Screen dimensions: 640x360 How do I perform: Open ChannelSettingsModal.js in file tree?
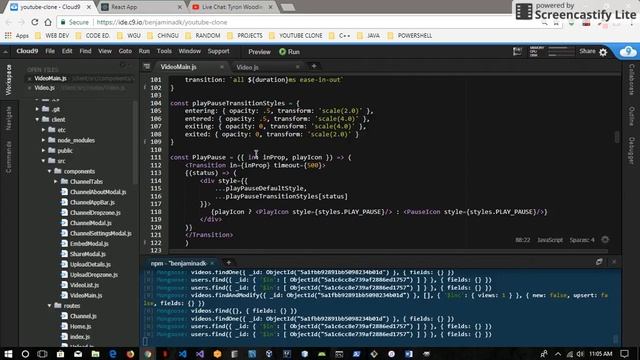click(100, 233)
